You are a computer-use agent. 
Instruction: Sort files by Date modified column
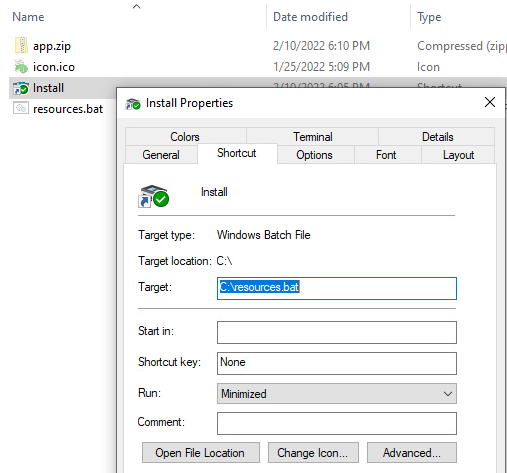point(310,17)
